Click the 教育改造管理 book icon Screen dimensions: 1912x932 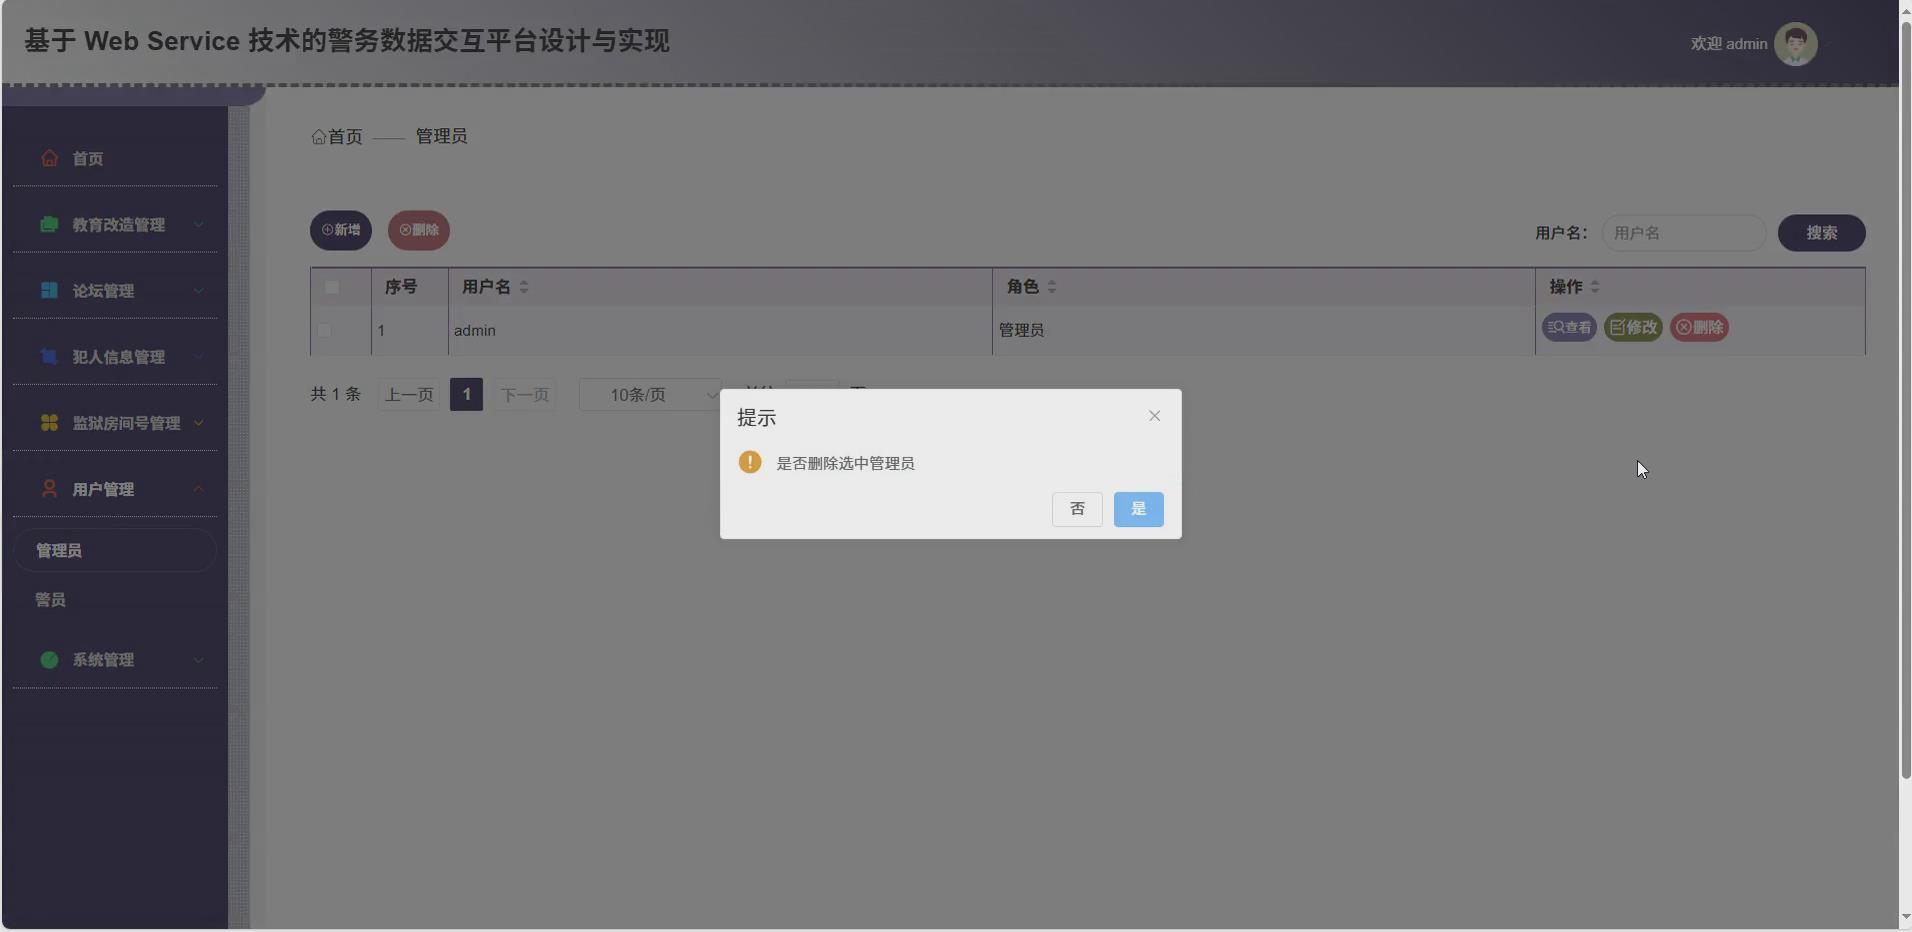click(x=48, y=224)
